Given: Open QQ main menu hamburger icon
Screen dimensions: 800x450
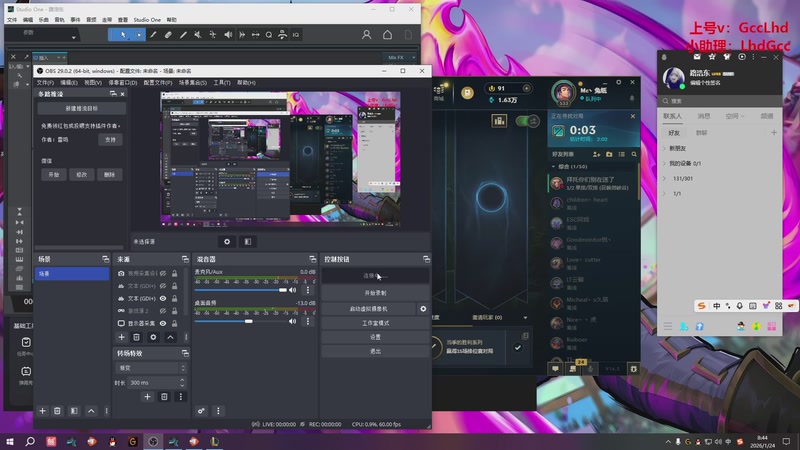Looking at the screenshot, I should pos(668,326).
